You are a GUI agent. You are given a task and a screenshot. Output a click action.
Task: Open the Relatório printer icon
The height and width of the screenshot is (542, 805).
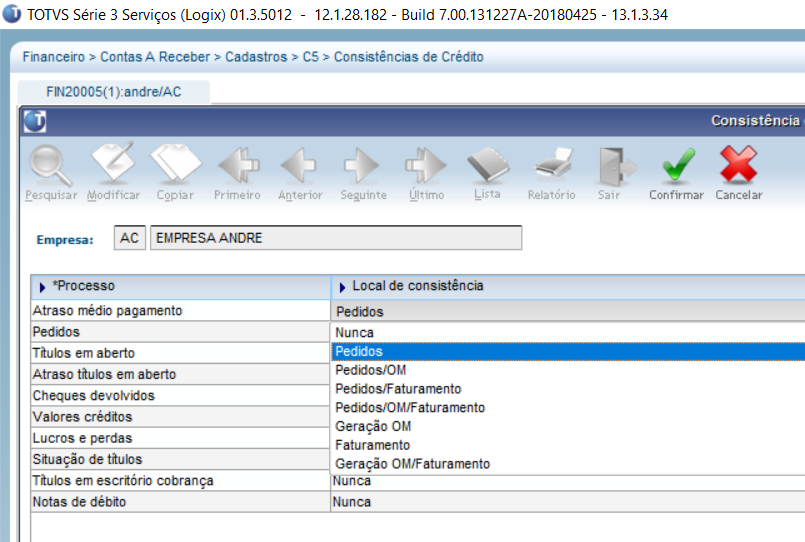coord(553,164)
